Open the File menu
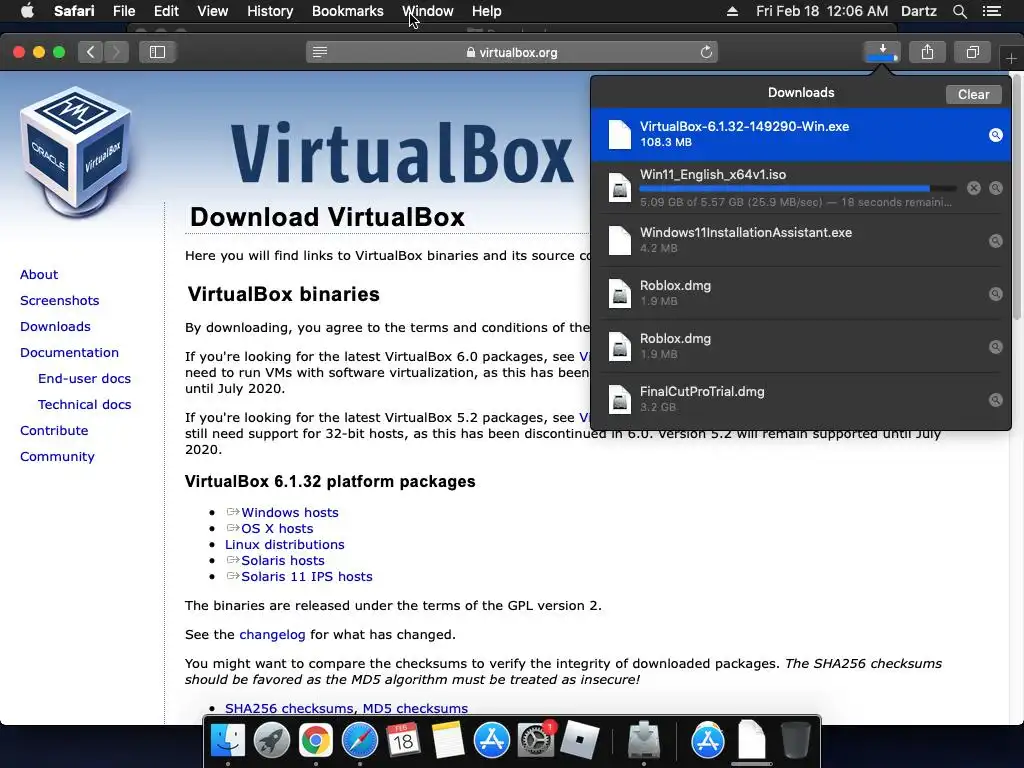 coord(124,11)
